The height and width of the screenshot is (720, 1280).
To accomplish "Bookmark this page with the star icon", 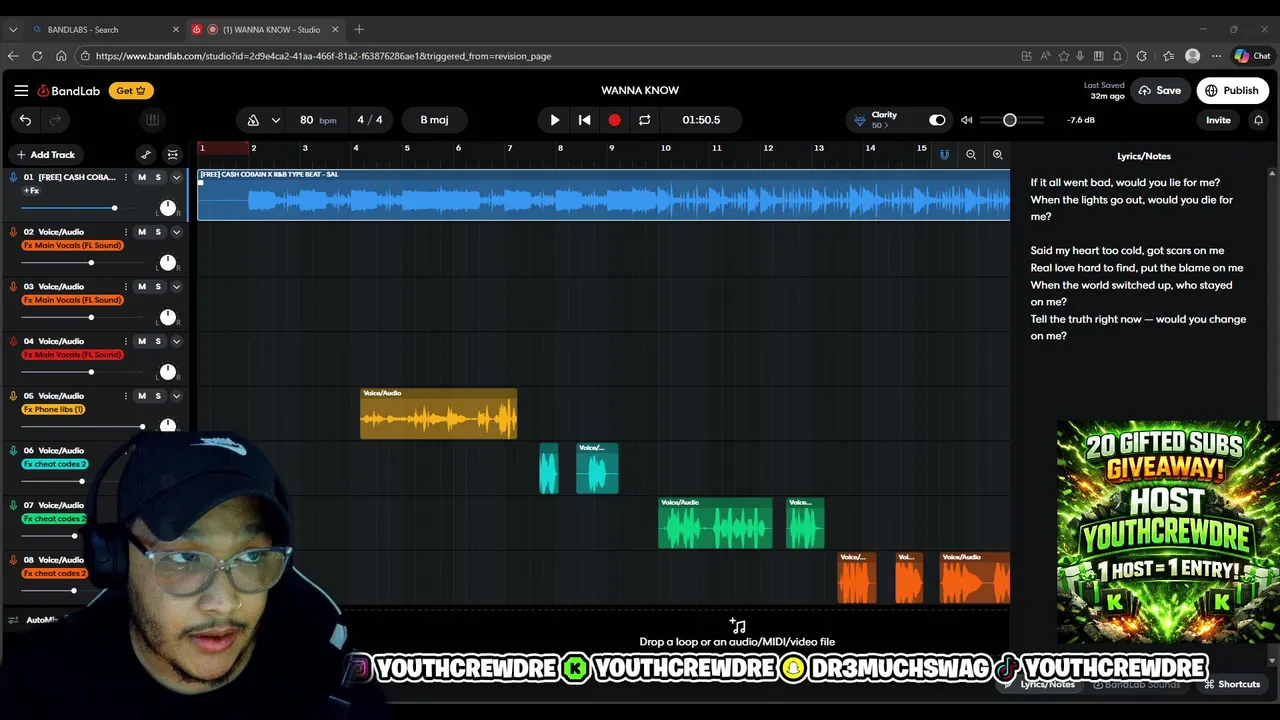I will [1063, 56].
